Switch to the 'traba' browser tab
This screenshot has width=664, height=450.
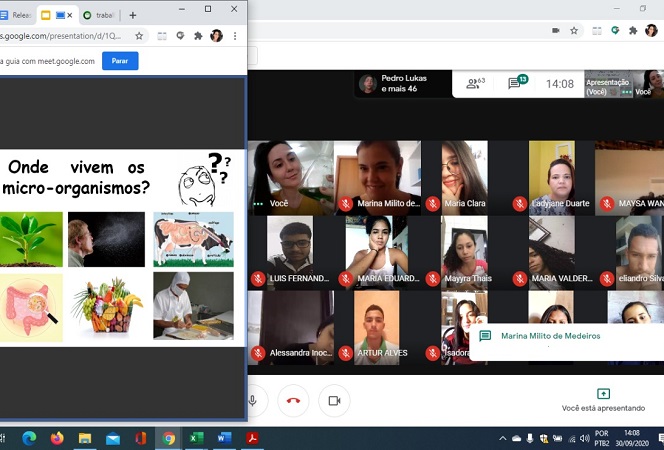(x=99, y=15)
